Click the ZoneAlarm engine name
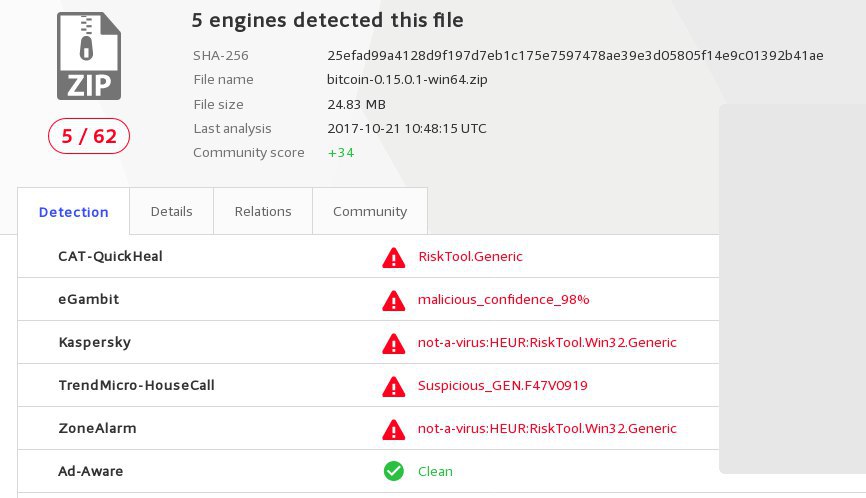This screenshot has width=866, height=498. (97, 428)
